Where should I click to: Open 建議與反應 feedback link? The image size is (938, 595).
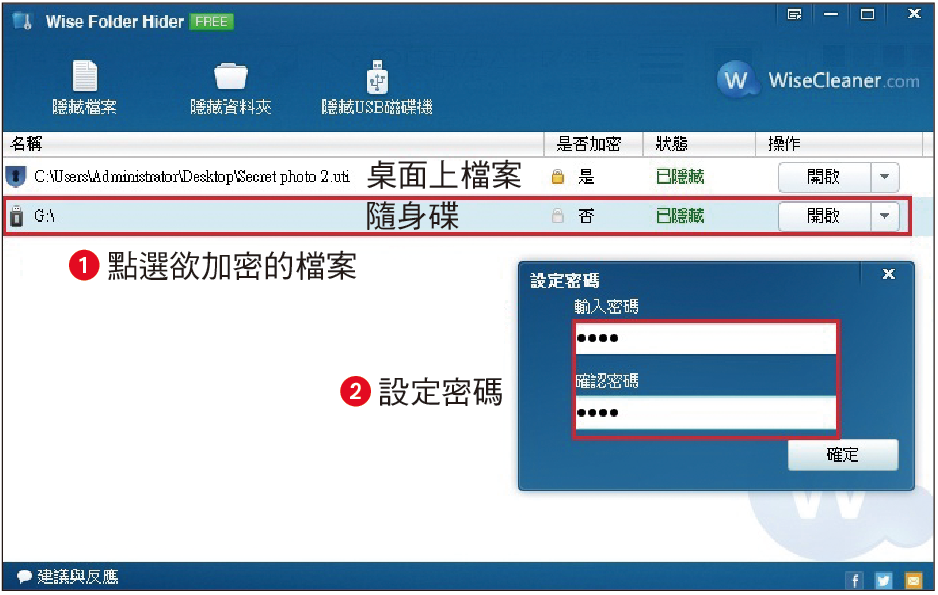(x=68, y=577)
